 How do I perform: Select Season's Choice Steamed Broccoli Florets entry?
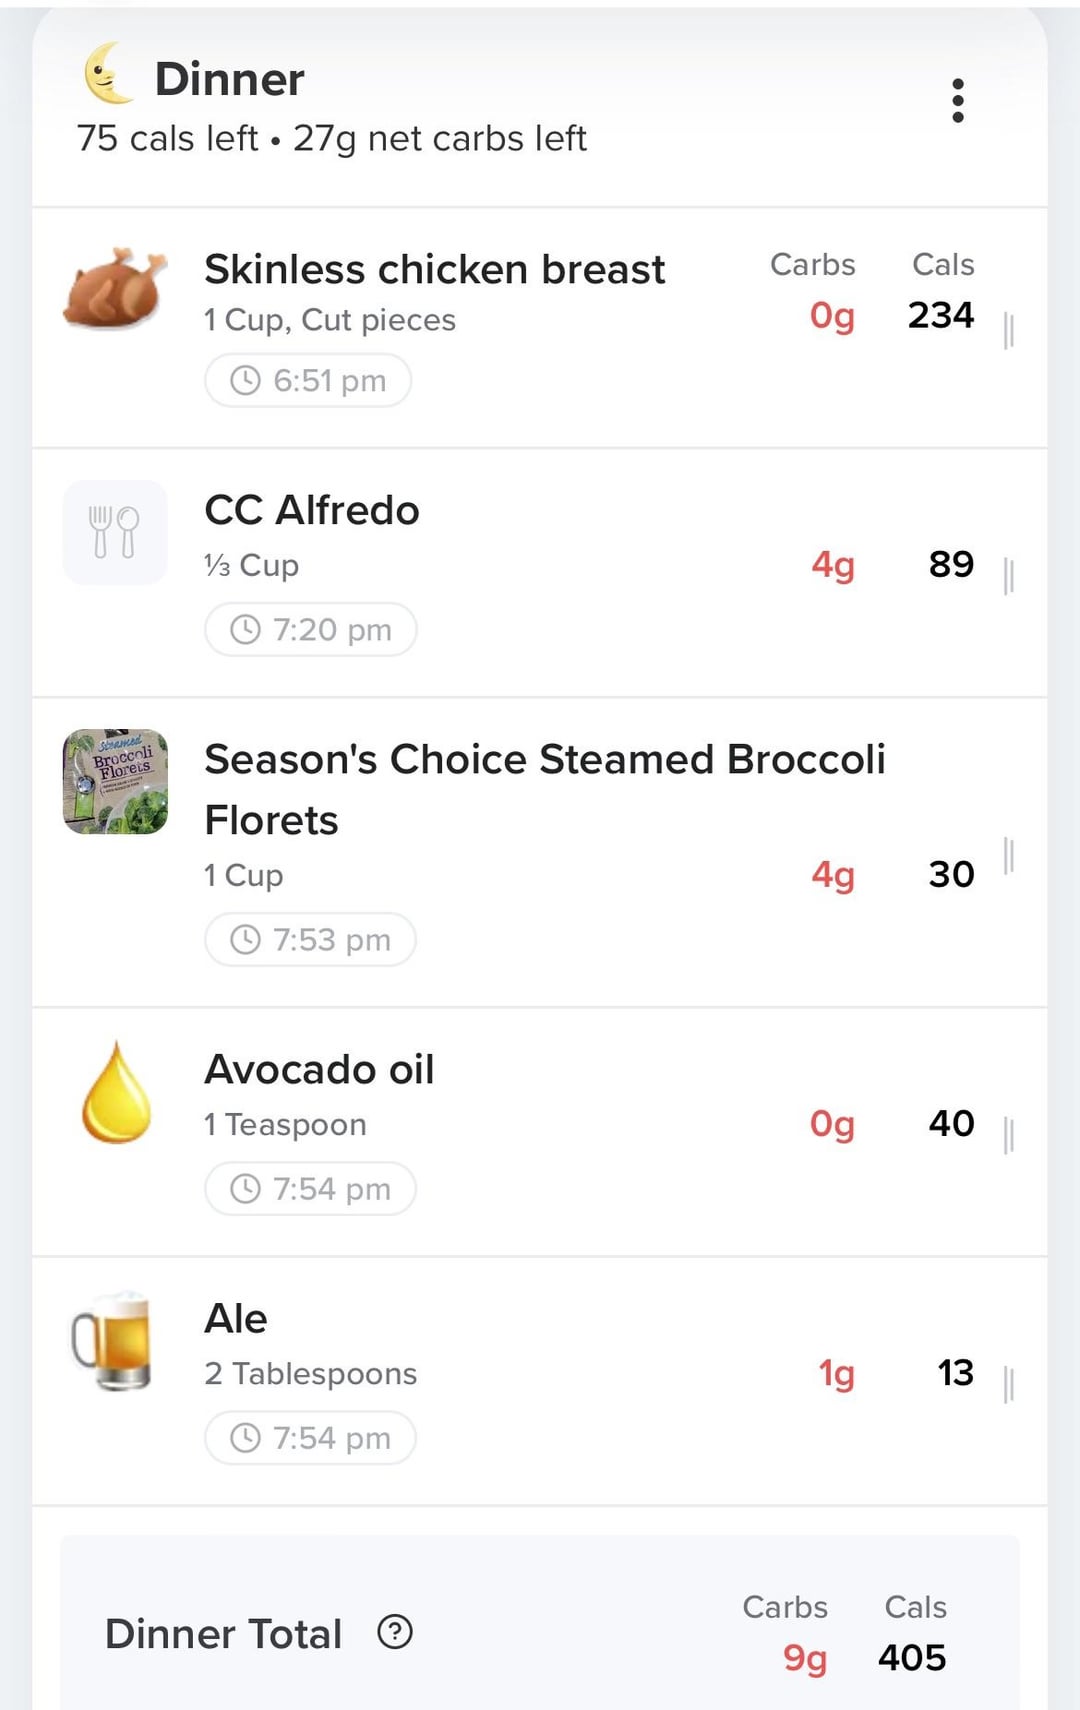tap(540, 853)
